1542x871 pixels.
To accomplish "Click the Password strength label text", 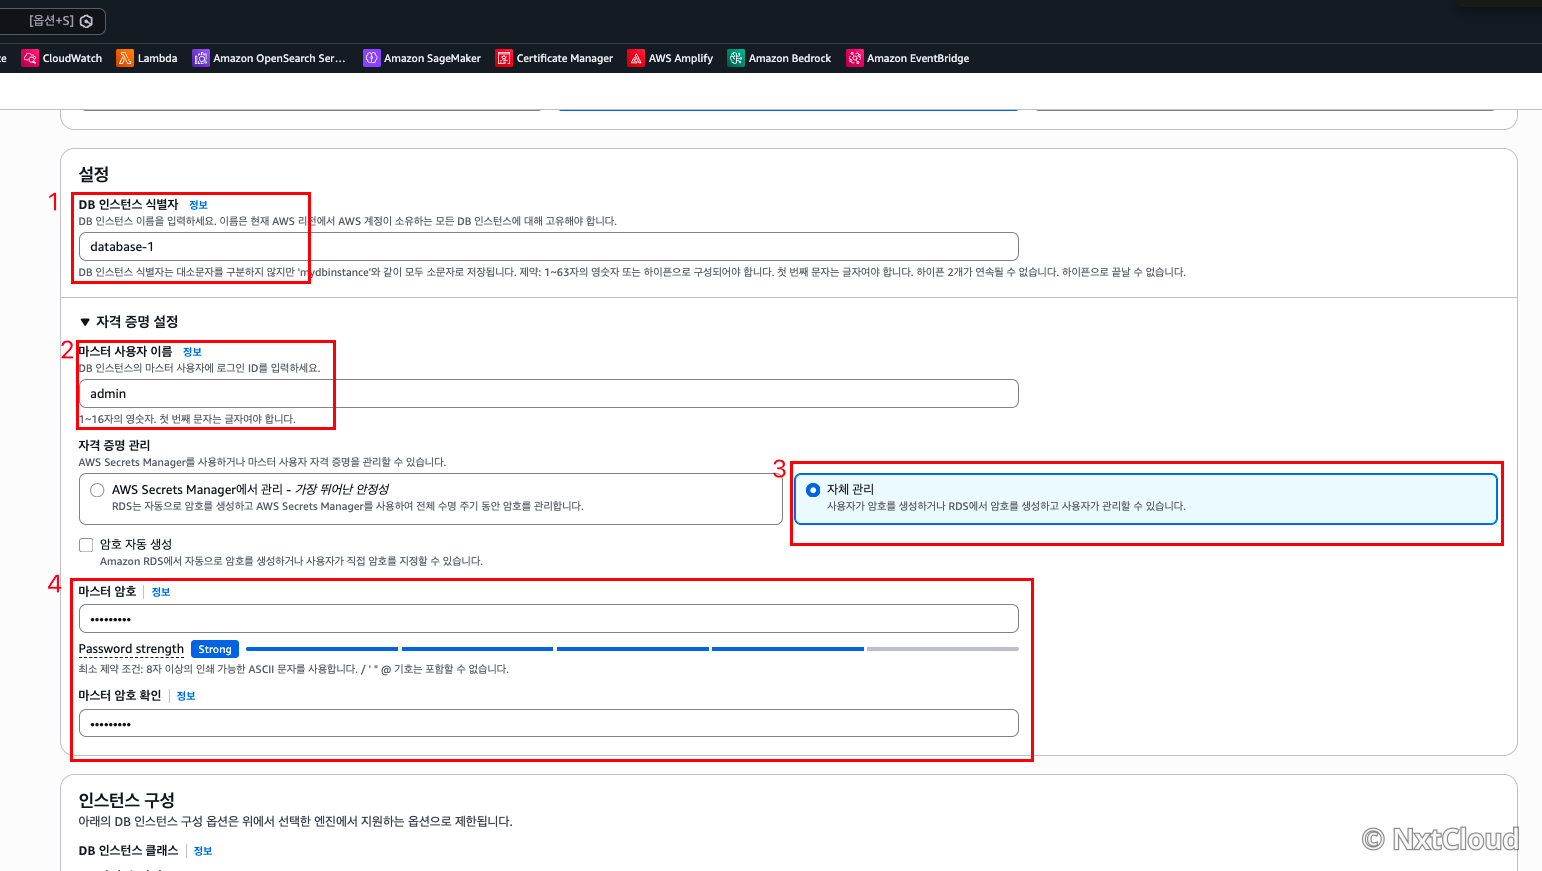I will point(131,649).
